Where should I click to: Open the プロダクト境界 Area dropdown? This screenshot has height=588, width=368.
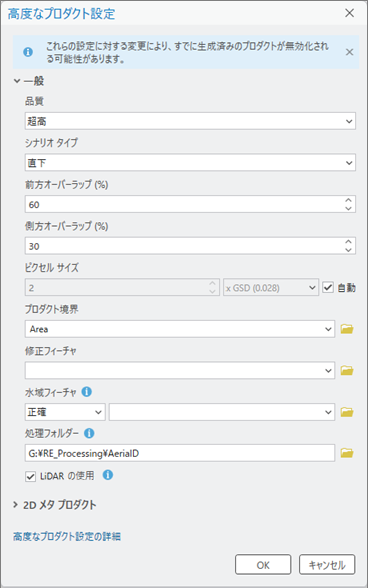click(x=180, y=329)
